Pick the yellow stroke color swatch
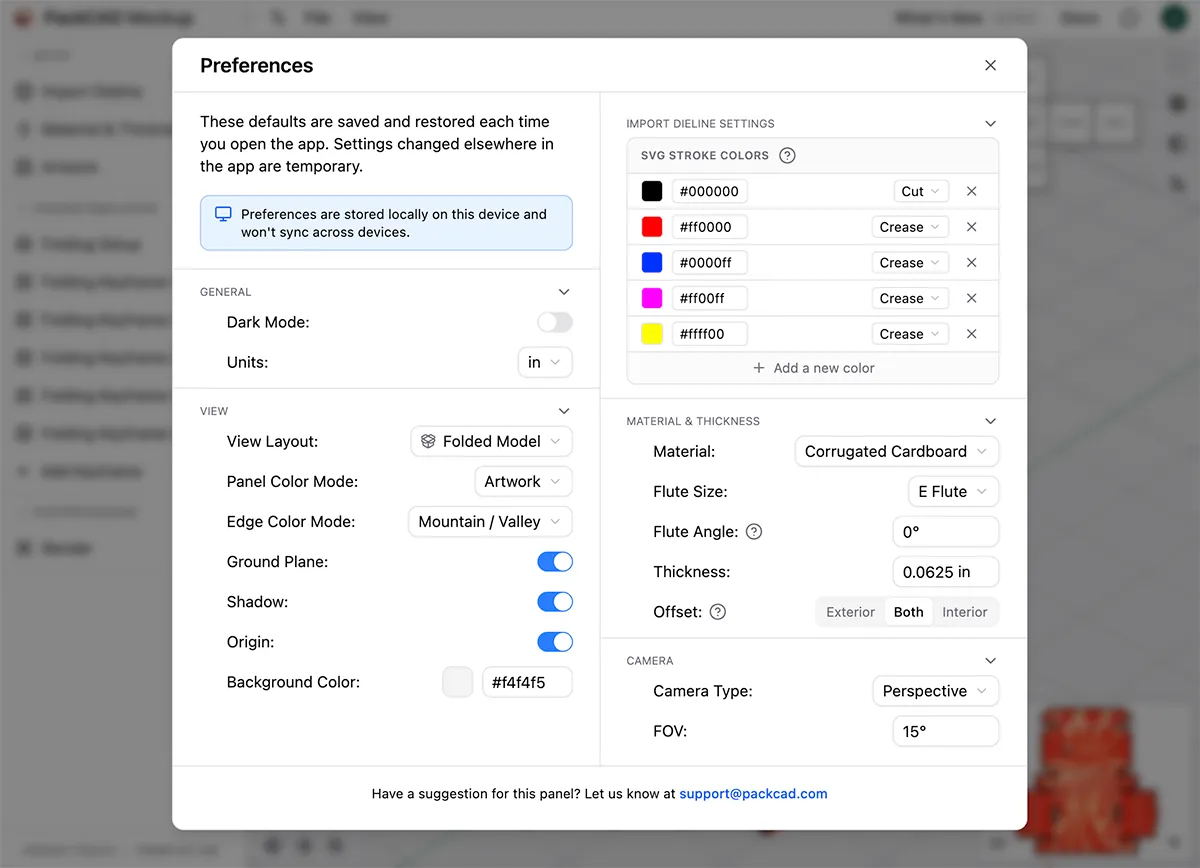1200x868 pixels. (652, 334)
